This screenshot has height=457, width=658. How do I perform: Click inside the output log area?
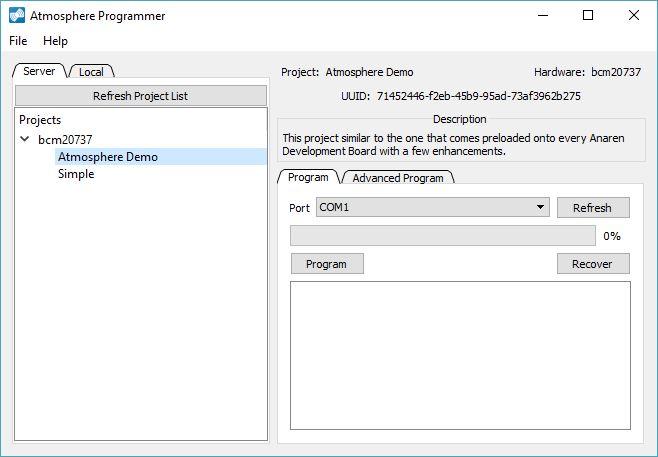click(460, 355)
